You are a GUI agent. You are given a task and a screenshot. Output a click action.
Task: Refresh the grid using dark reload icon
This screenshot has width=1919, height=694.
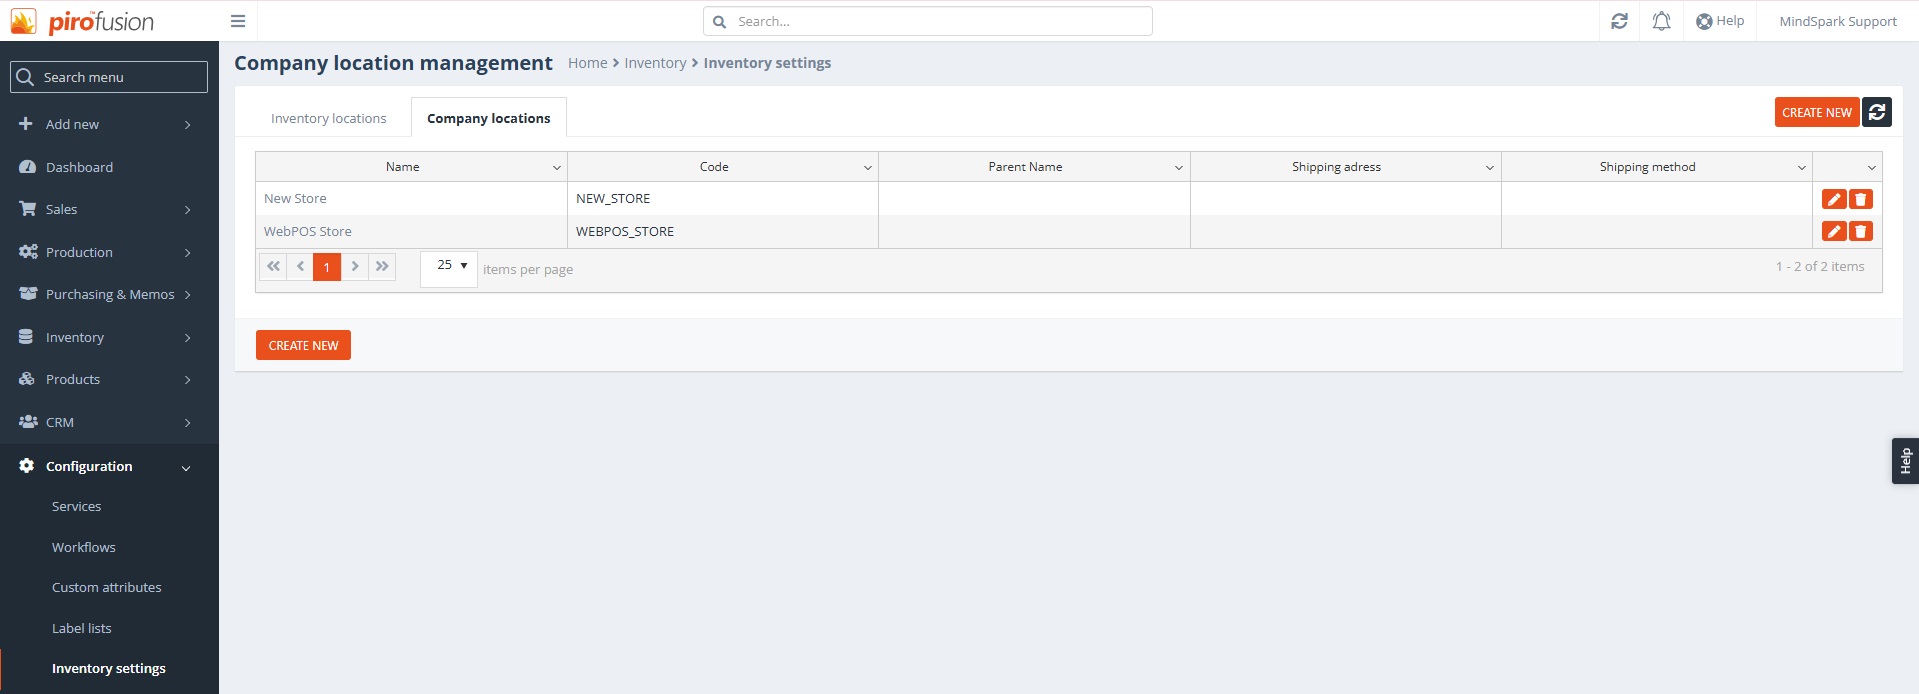point(1877,112)
